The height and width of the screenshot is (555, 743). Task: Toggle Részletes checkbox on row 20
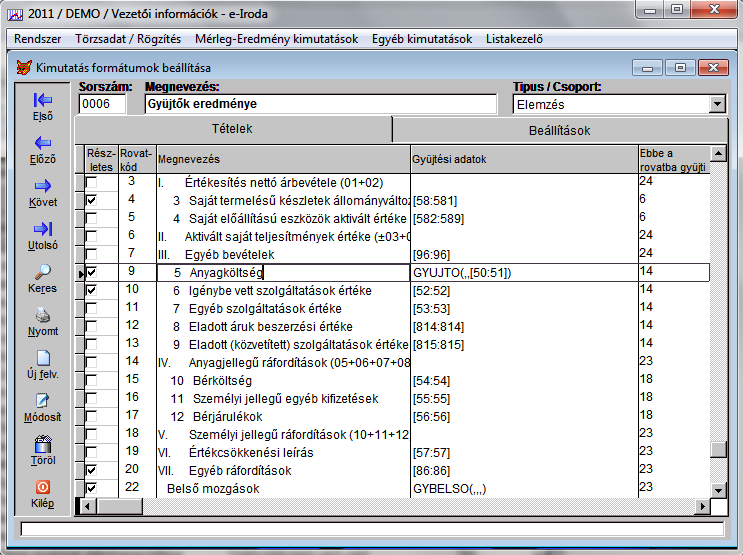tap(92, 470)
